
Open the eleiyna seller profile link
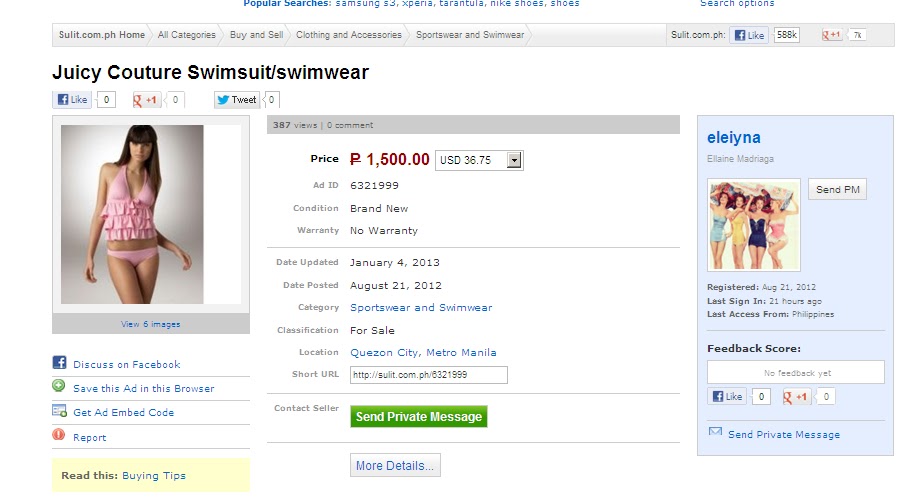(733, 137)
